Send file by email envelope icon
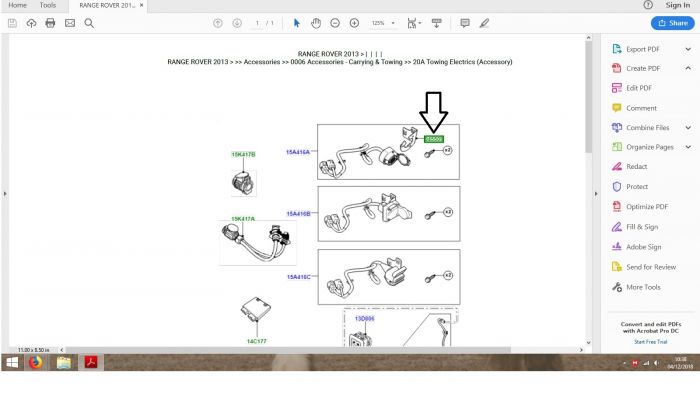The width and height of the screenshot is (700, 393). [70, 23]
